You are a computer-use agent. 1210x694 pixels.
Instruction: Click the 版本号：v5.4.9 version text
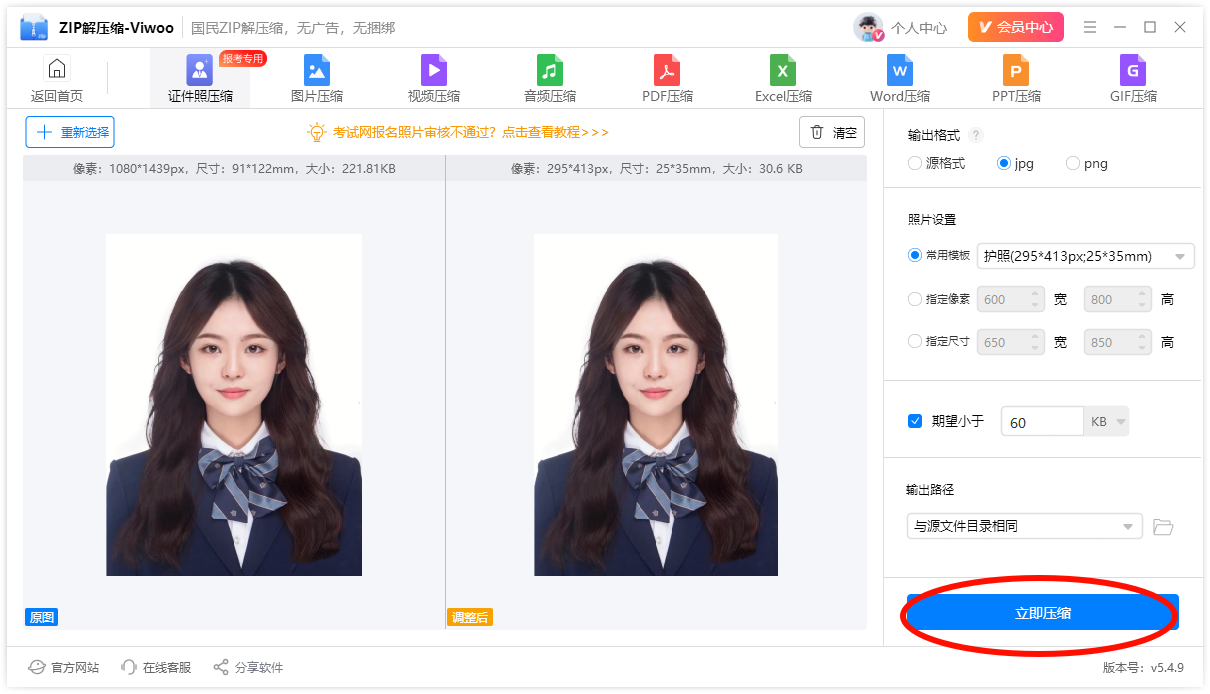[x=1142, y=667]
